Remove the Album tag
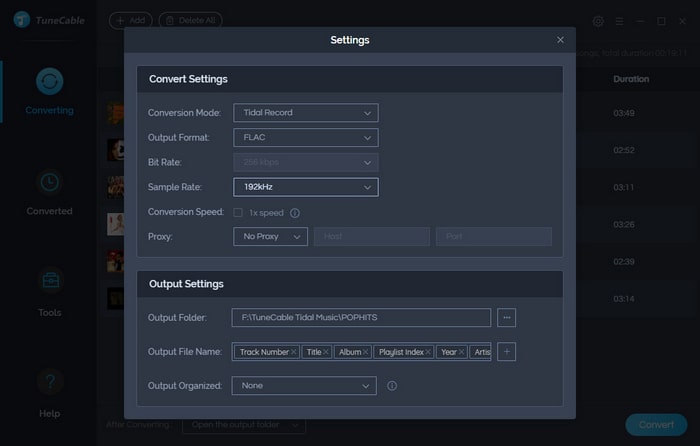This screenshot has width=700, height=446. pyautogui.click(x=365, y=352)
